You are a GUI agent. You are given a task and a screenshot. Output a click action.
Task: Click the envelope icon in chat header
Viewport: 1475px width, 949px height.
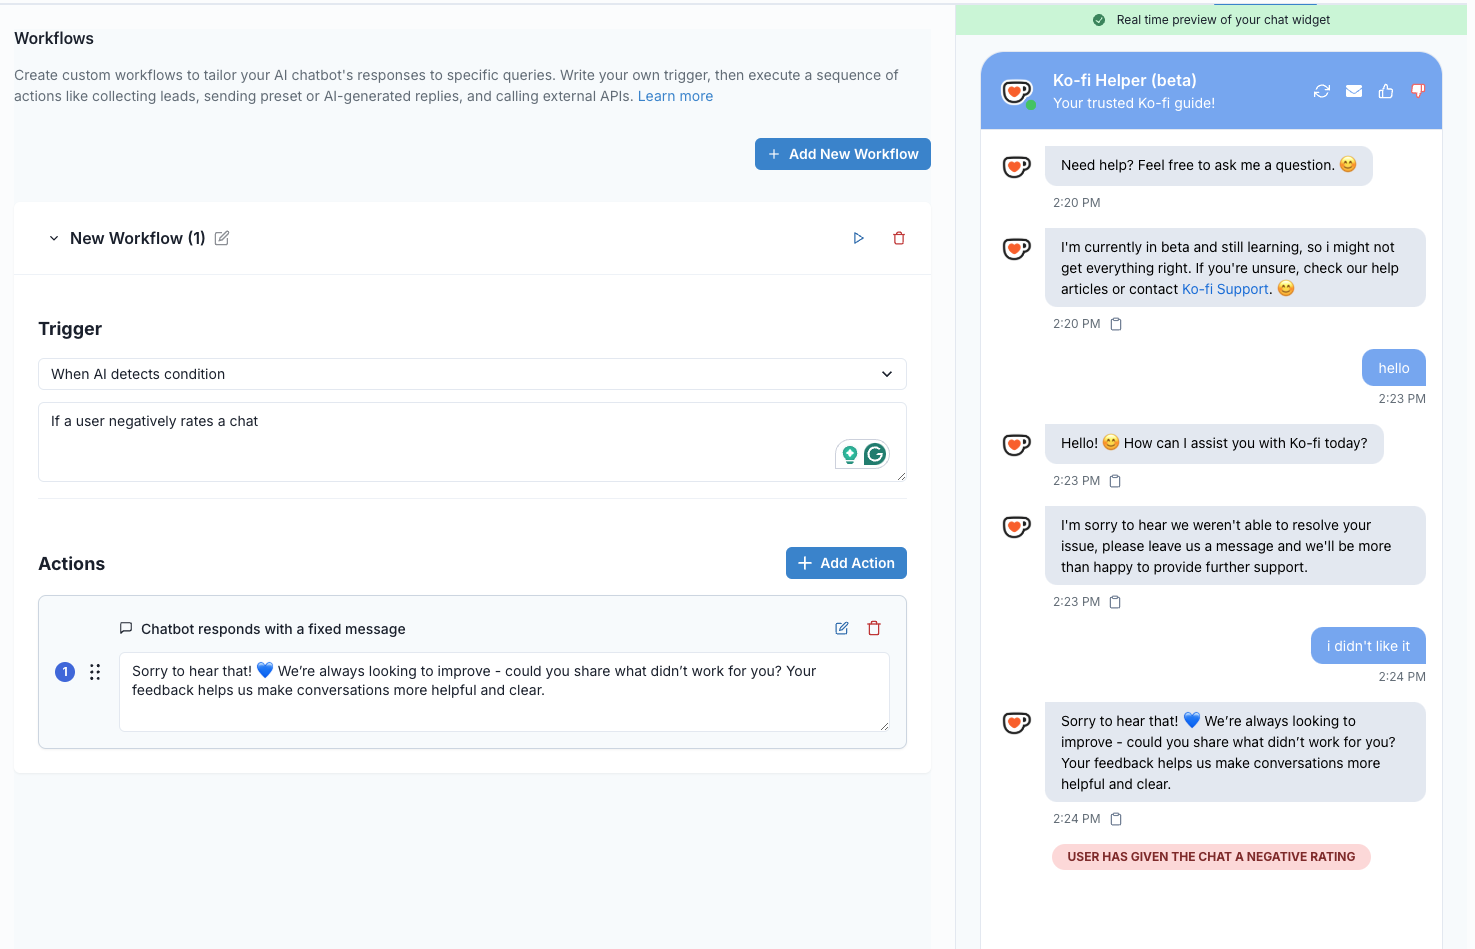[x=1354, y=91]
